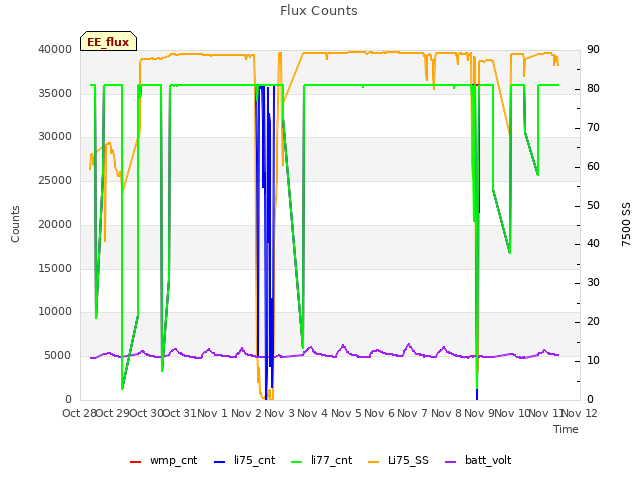Click the 15000 left axis tick label

(x=55, y=269)
